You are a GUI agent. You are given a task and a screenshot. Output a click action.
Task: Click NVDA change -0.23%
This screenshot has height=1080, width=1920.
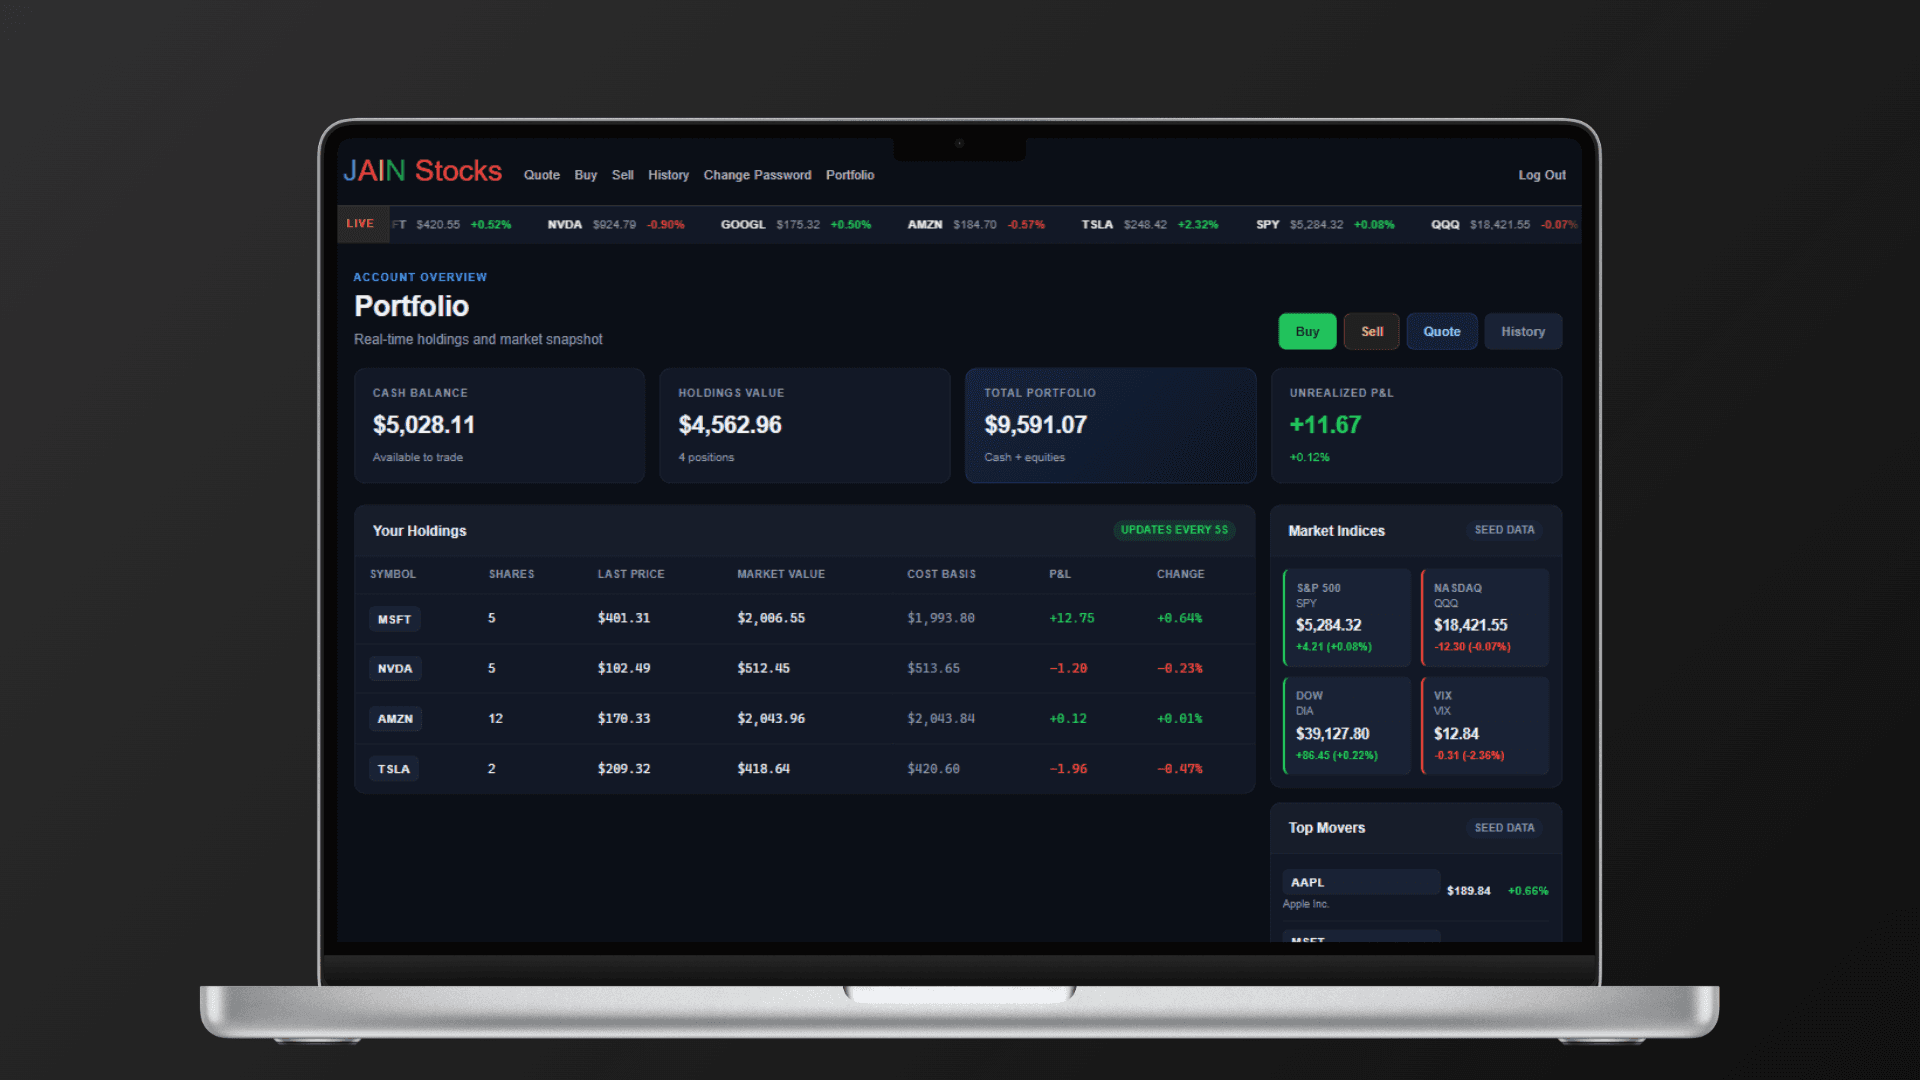tap(1180, 668)
